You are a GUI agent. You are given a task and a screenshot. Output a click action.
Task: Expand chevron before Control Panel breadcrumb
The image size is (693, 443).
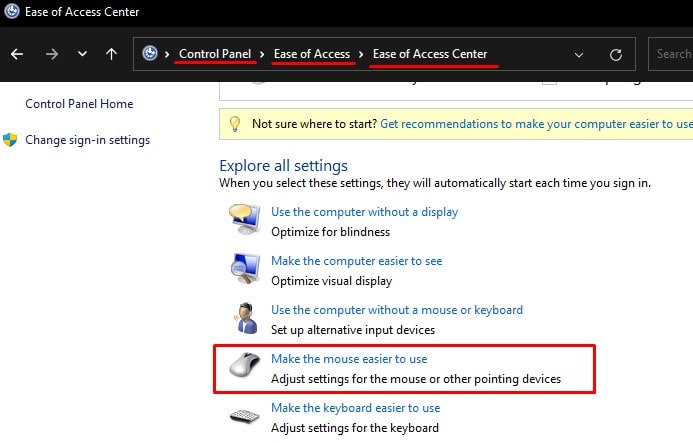pos(167,54)
